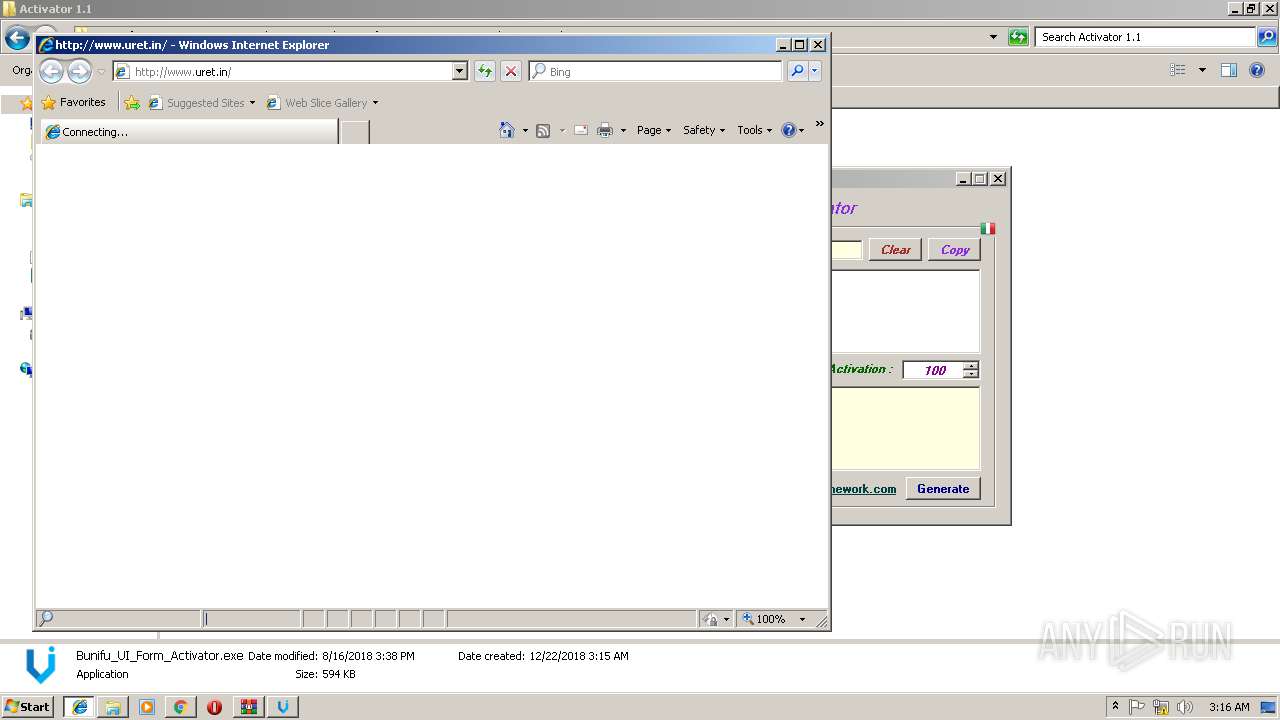Click the Explorer search magnifier button
This screenshot has width=1280, height=720.
coord(1267,37)
